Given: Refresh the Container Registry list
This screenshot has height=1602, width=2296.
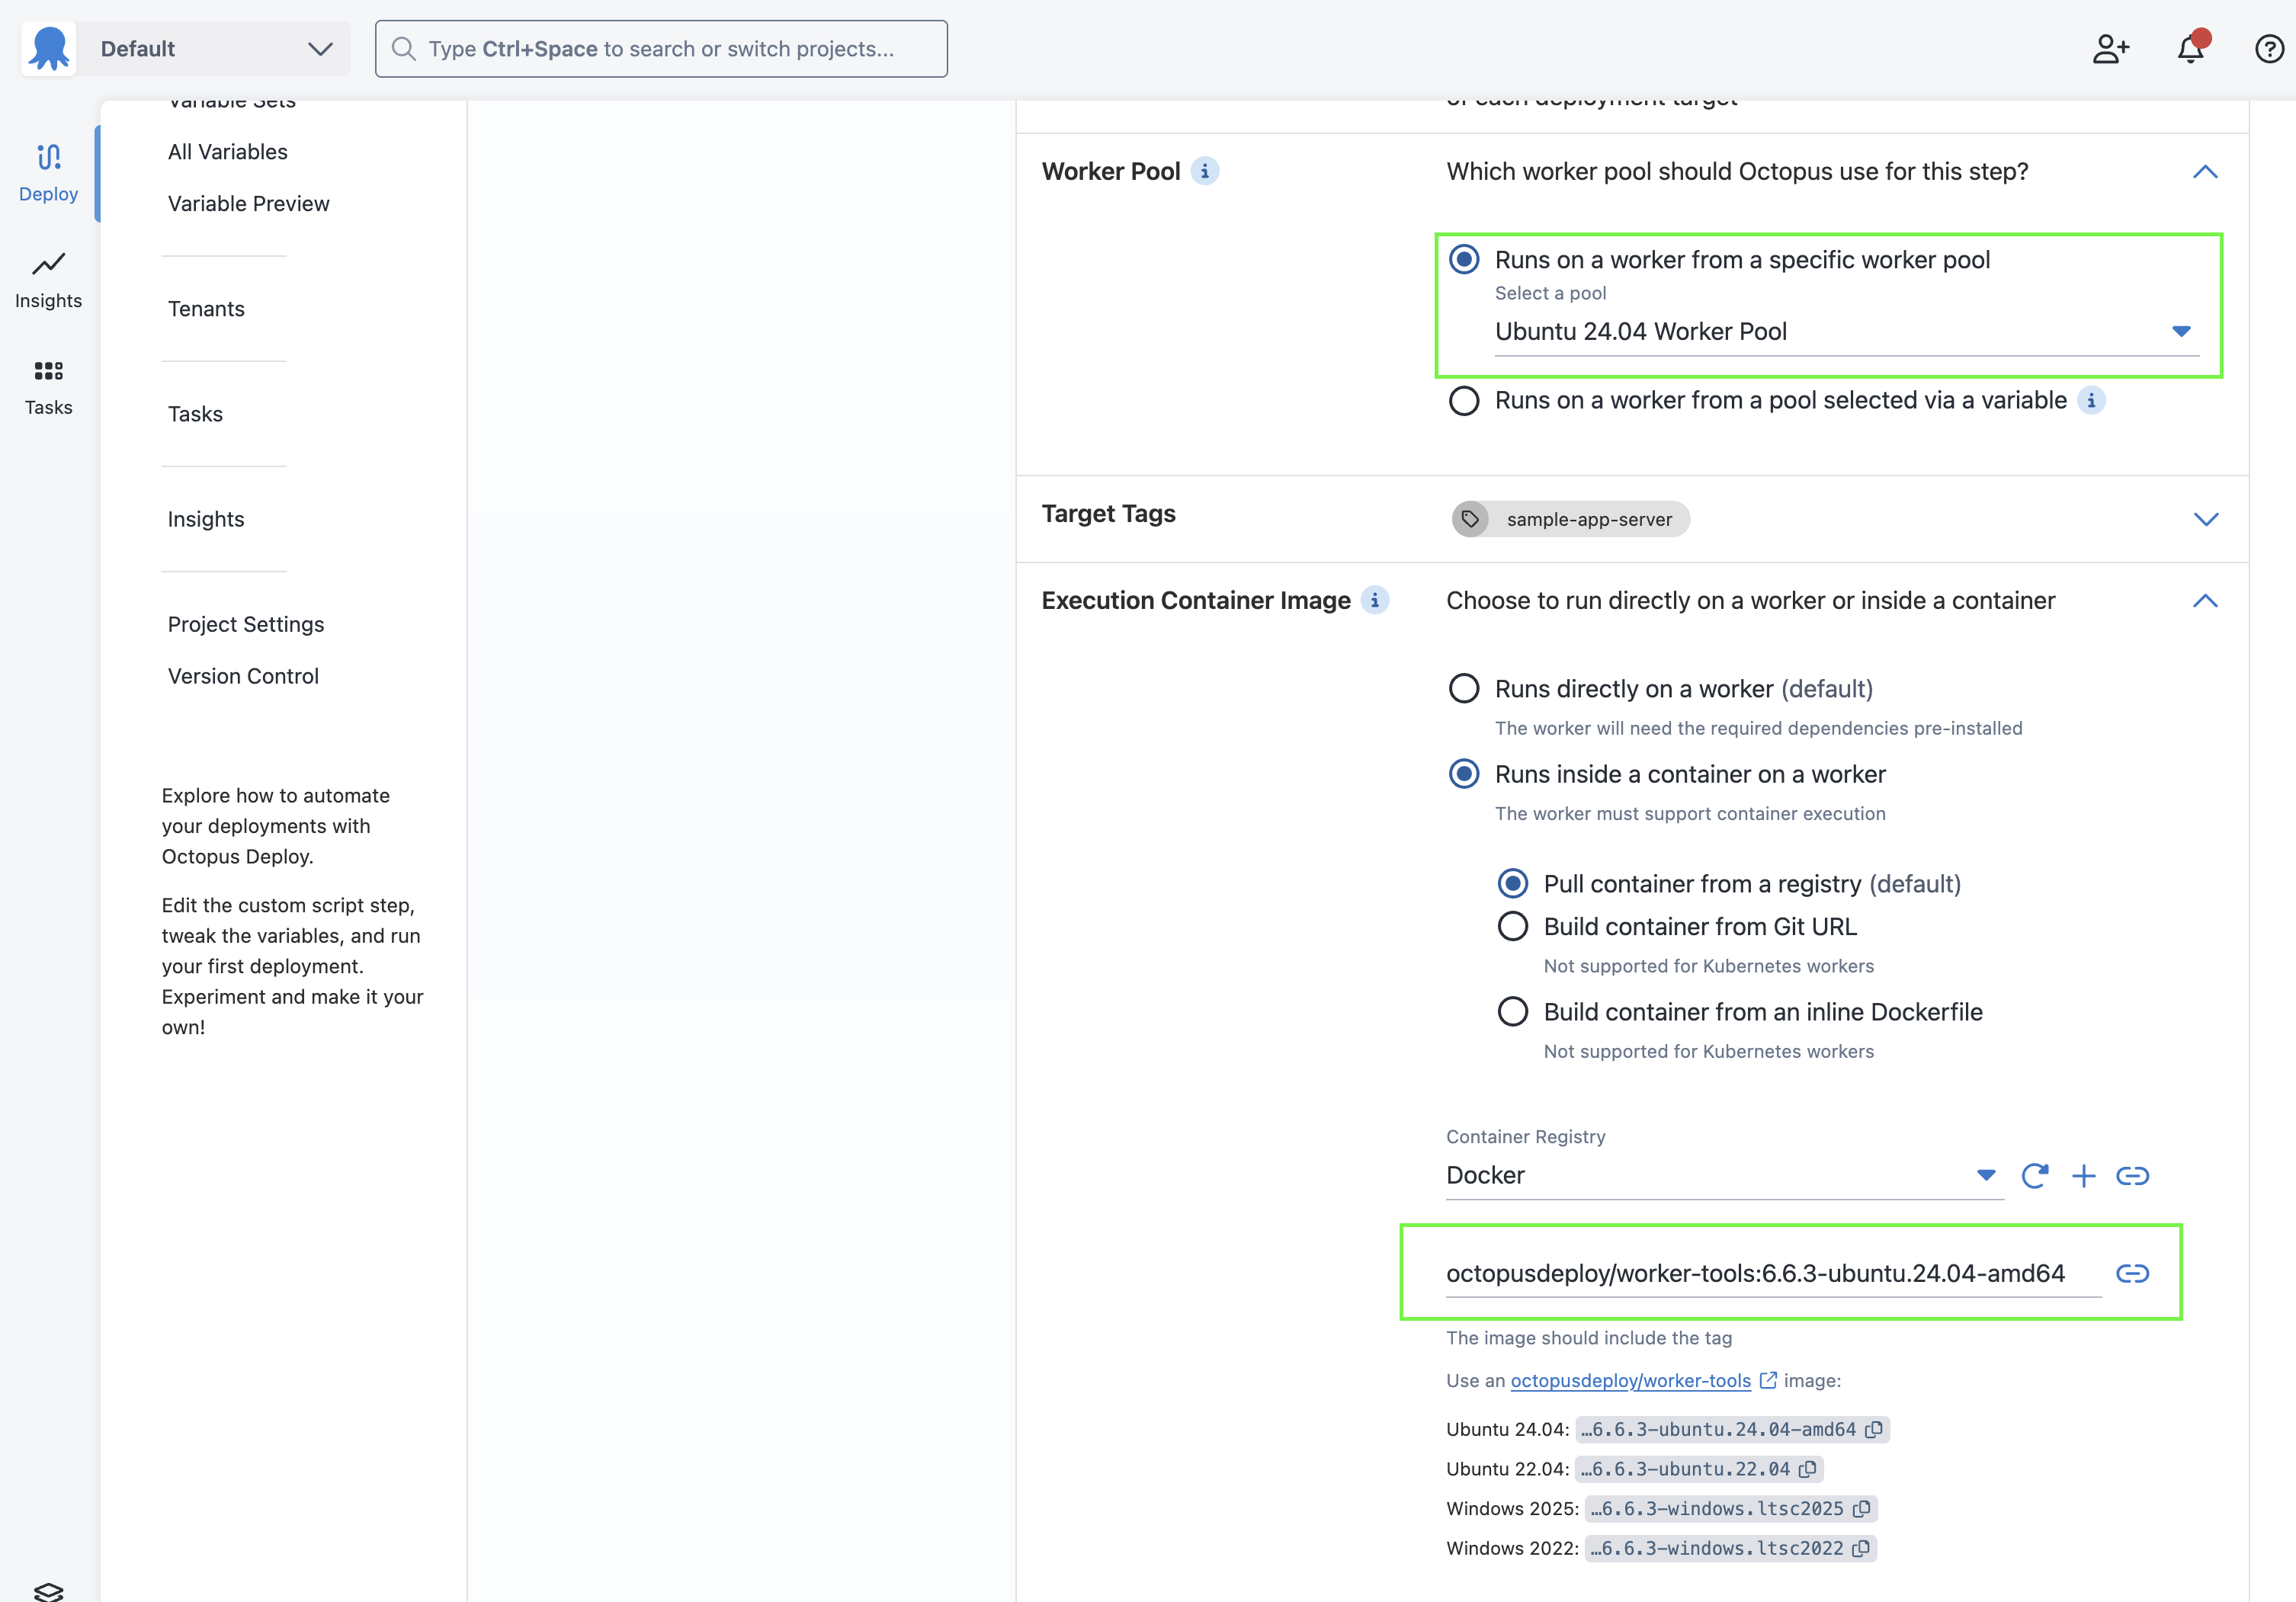Looking at the screenshot, I should coord(2034,1175).
